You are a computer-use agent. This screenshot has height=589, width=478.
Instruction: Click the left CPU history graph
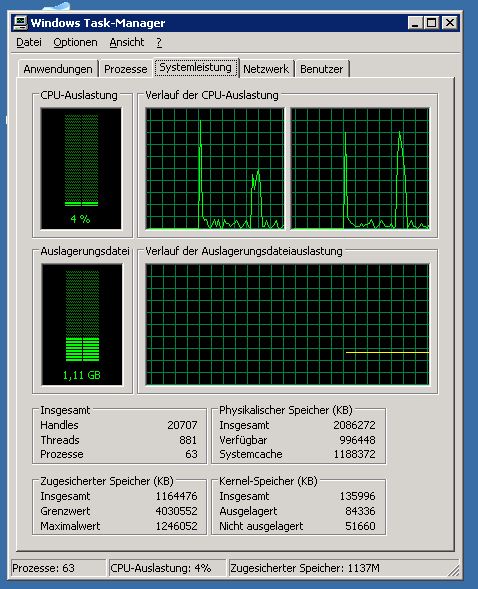215,168
